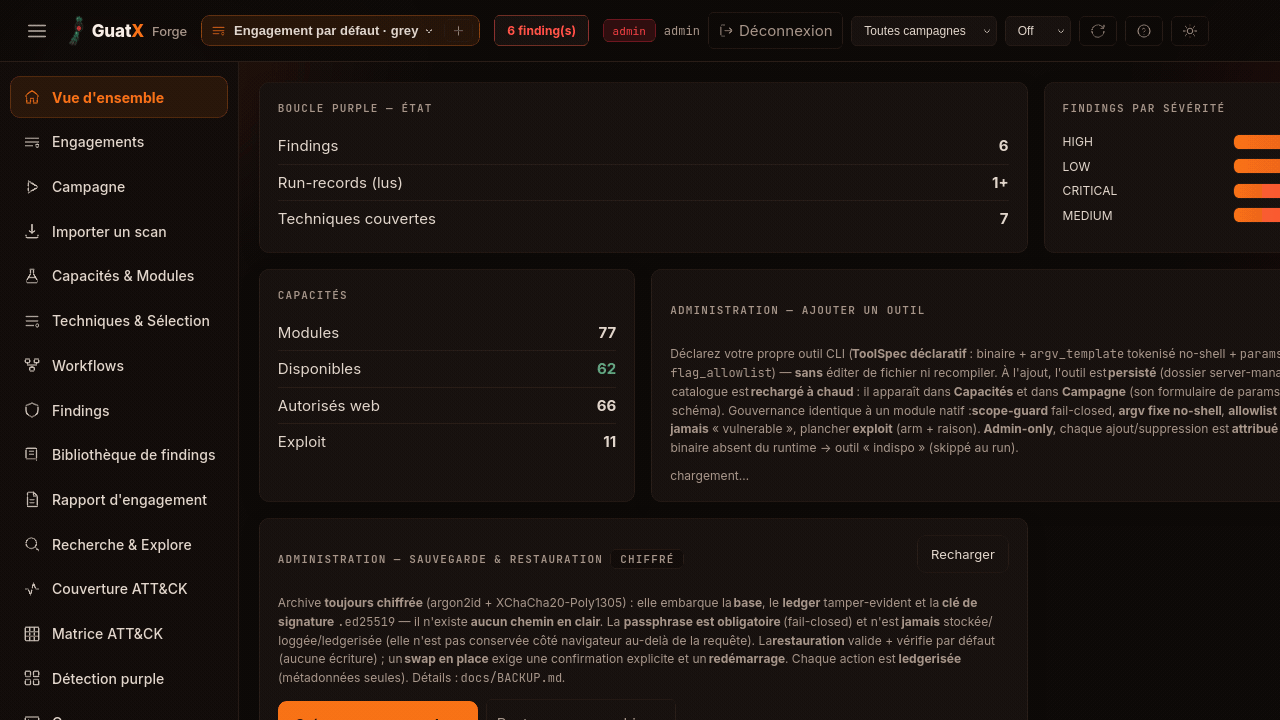The image size is (1280, 720).
Task: Click the Matrice ATT&CK grid icon
Action: point(32,634)
